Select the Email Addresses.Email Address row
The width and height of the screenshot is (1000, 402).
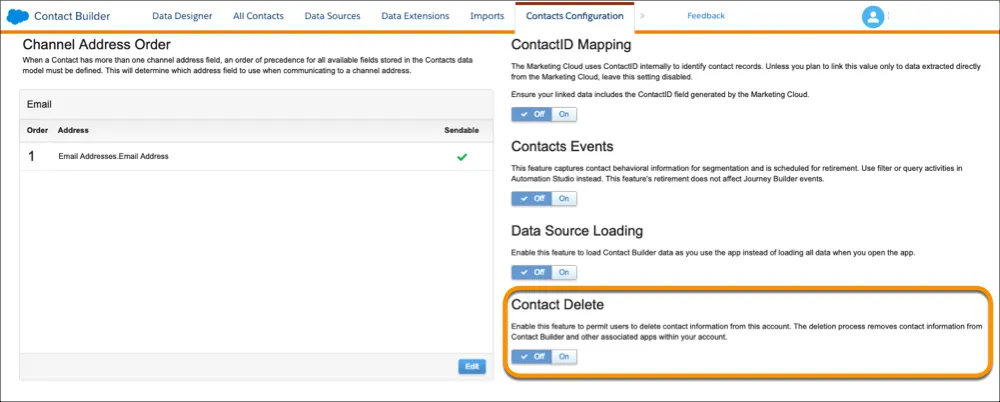(x=256, y=156)
